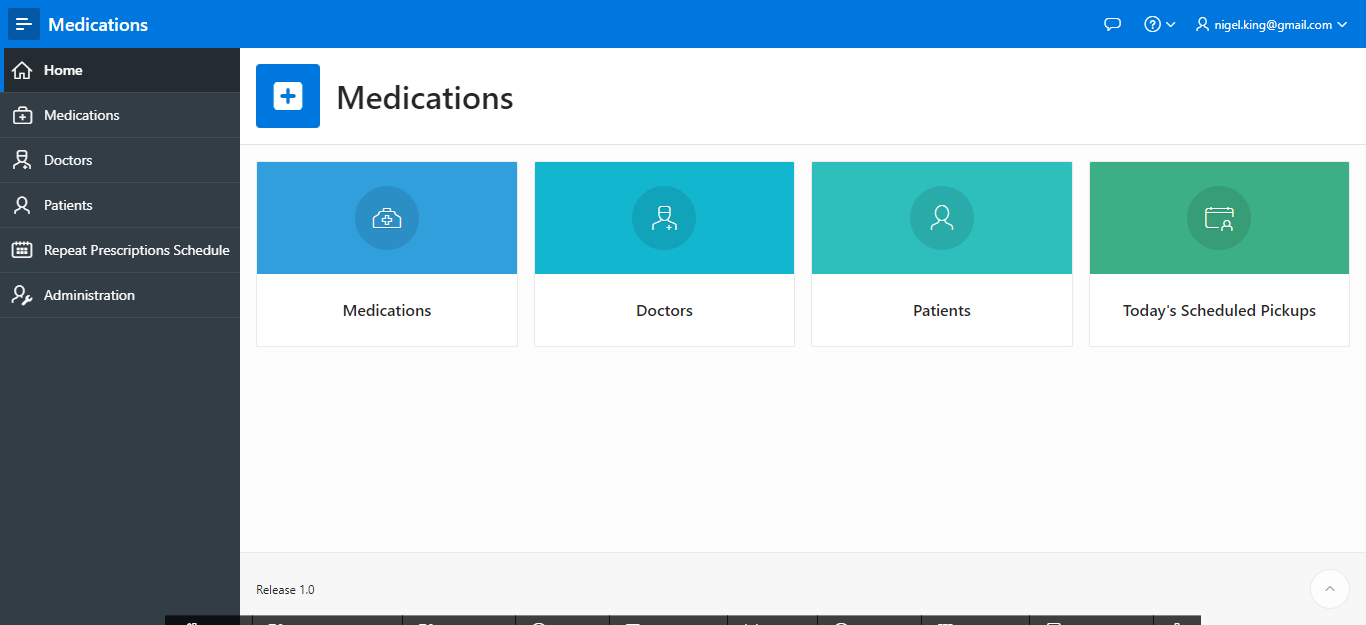Open the nigel.king@gmail.com user menu
This screenshot has height=625, width=1366.
(1271, 25)
